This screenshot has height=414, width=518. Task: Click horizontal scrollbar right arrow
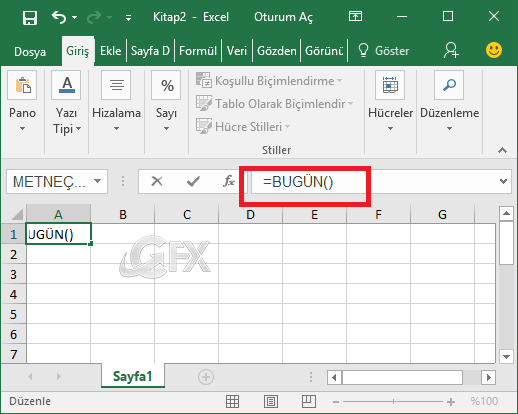[x=489, y=377]
